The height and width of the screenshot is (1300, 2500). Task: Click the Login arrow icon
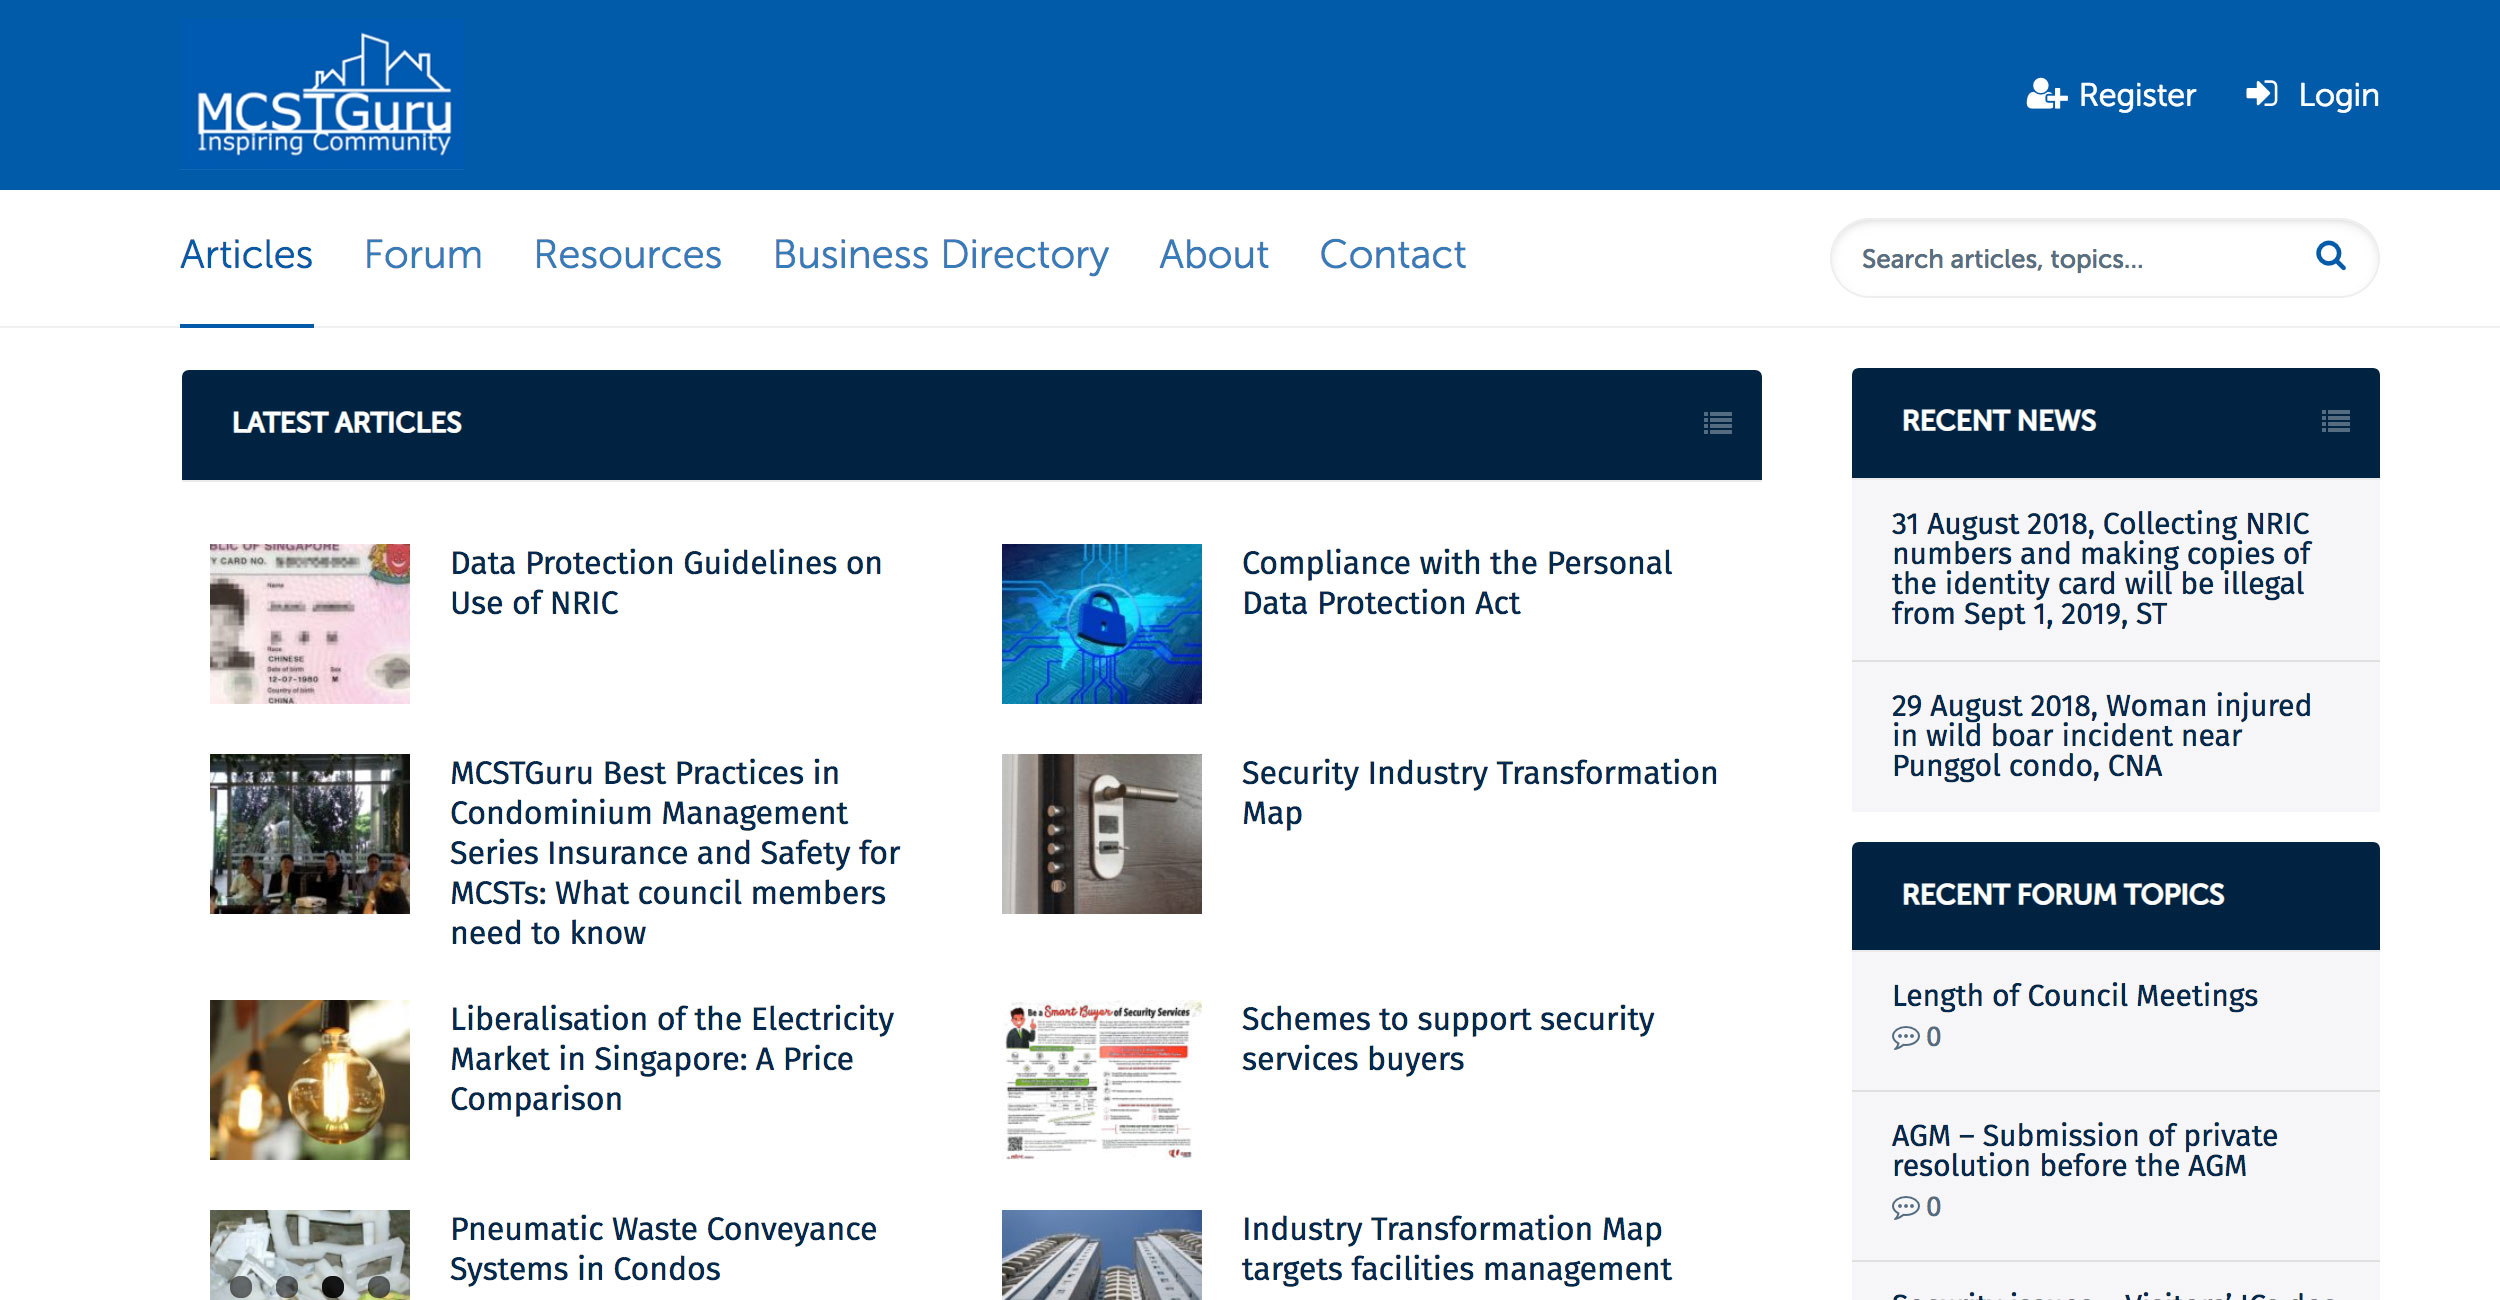tap(2261, 94)
